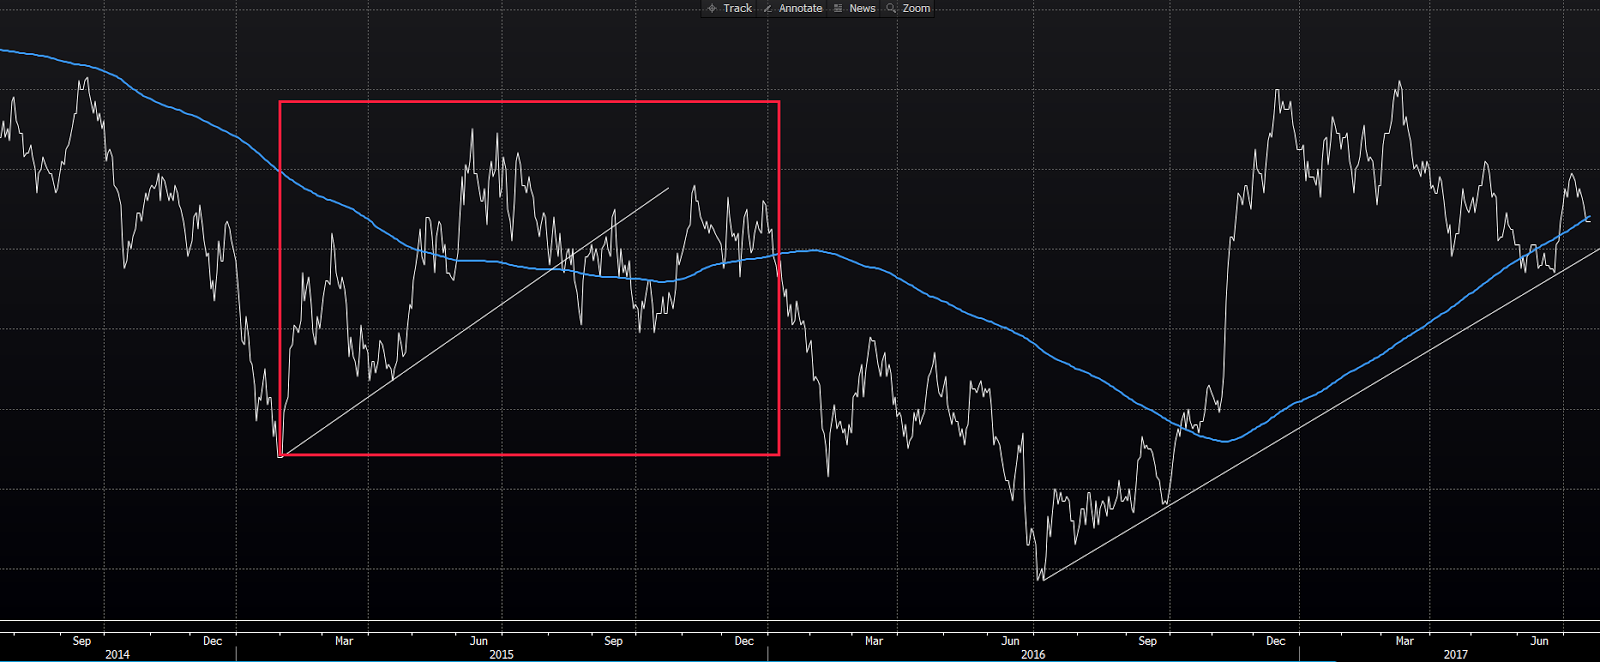This screenshot has height=662, width=1600.
Task: Click the Mar 2017 axis label
Action: 1405,641
